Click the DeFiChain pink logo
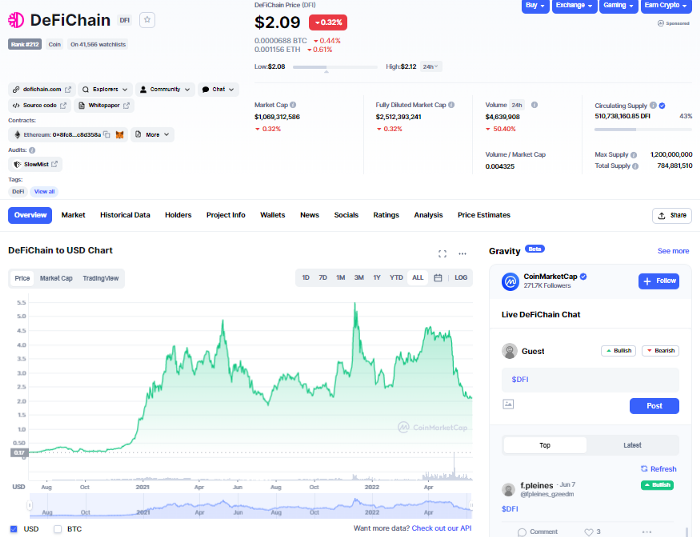The height and width of the screenshot is (537, 700). [x=16, y=20]
